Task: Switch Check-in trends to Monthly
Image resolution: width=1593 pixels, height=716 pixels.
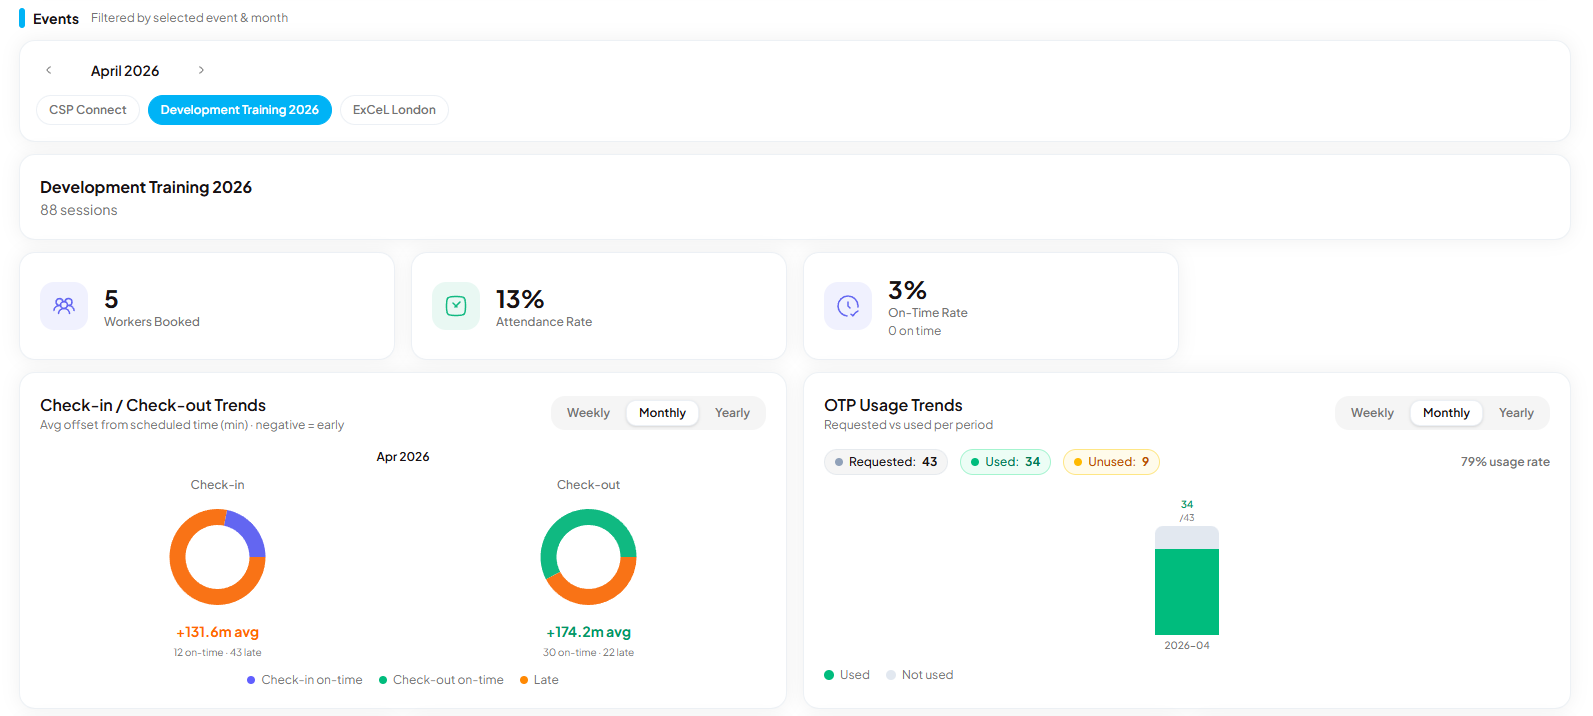Action: (x=662, y=413)
